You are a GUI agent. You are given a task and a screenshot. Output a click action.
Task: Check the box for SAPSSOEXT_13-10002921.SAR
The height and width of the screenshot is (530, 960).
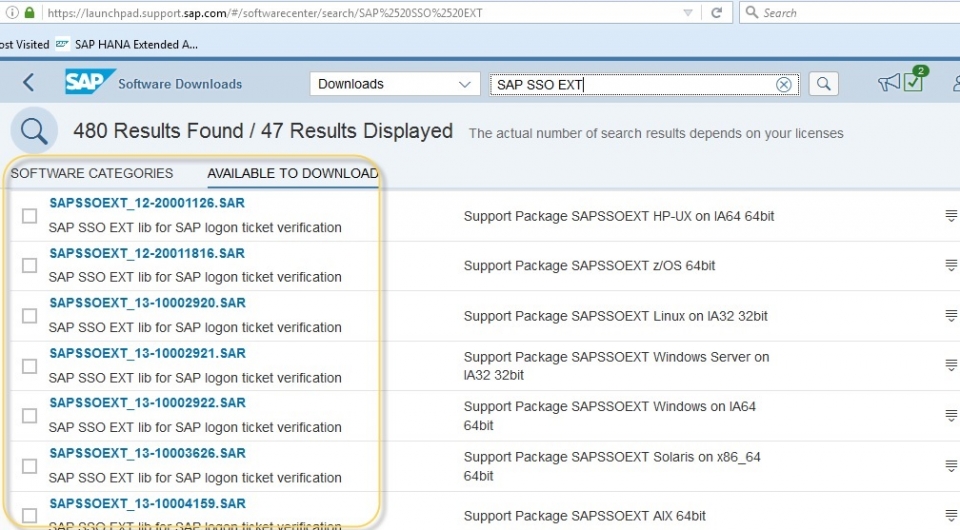tap(29, 366)
